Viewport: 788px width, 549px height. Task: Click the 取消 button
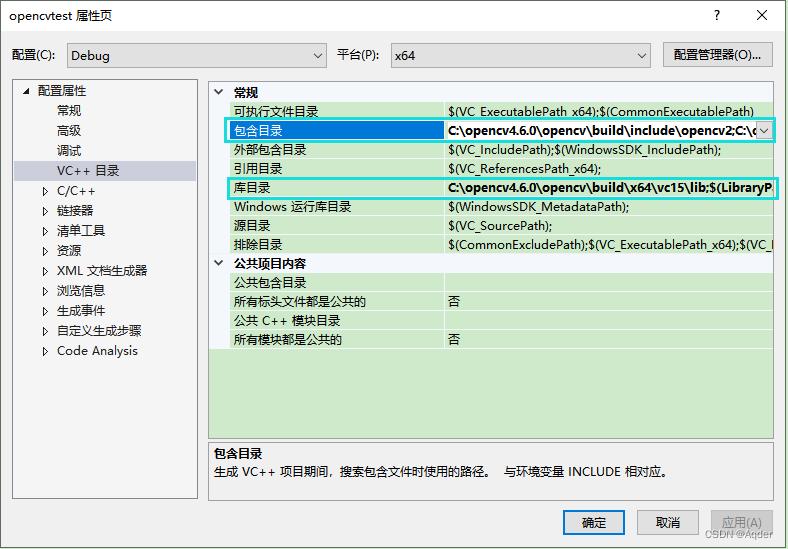click(x=668, y=522)
